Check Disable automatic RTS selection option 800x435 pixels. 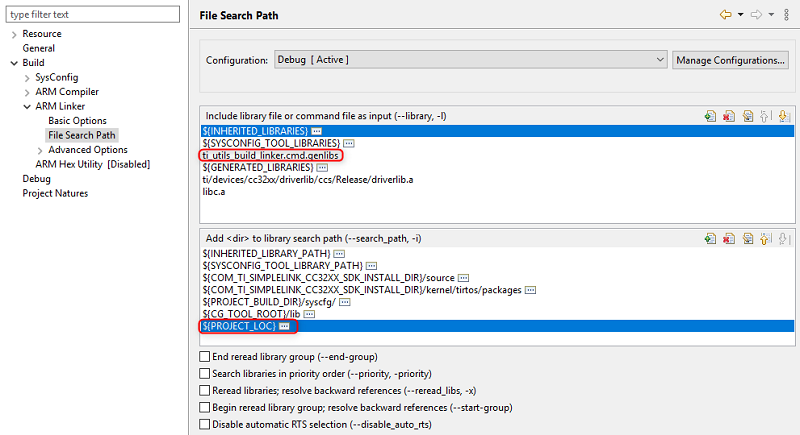205,424
